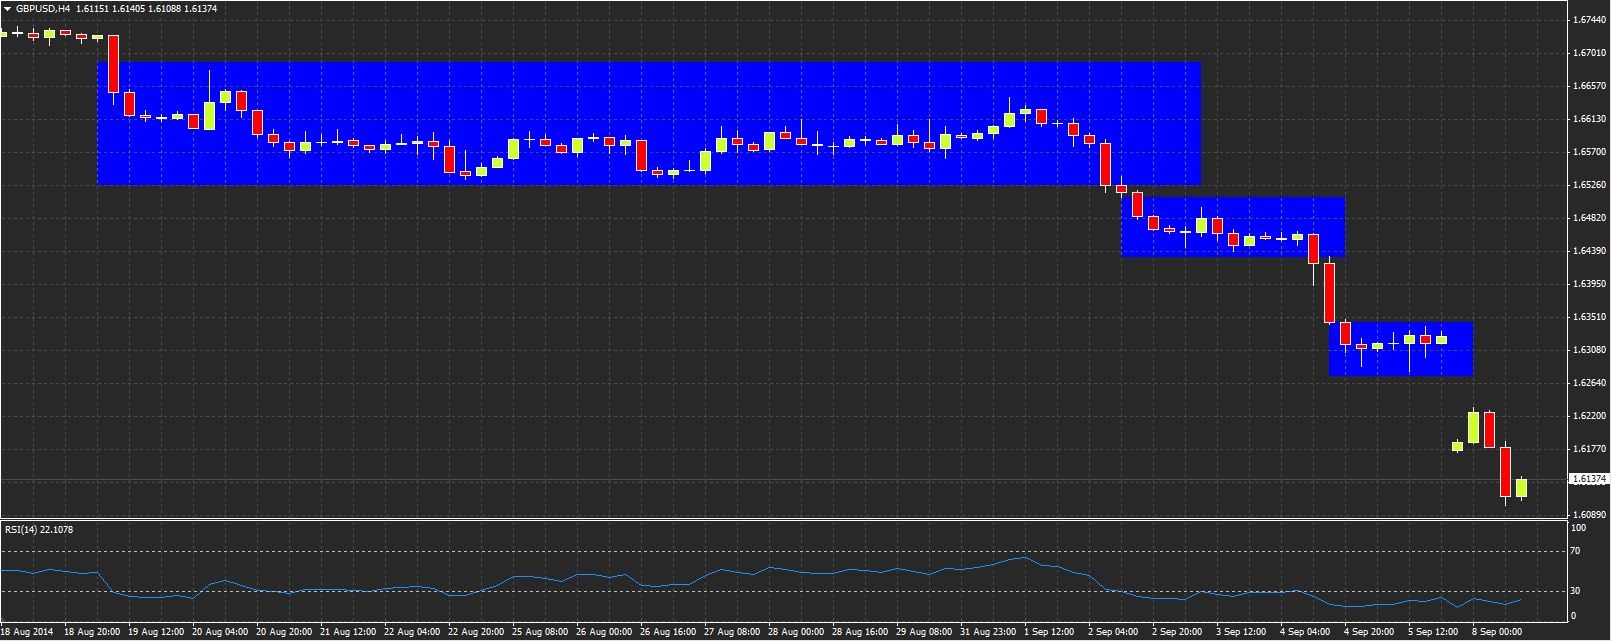The width and height of the screenshot is (1611, 642).
Task: Click the 21 Aug 12:00 time label
Action: pos(347,632)
